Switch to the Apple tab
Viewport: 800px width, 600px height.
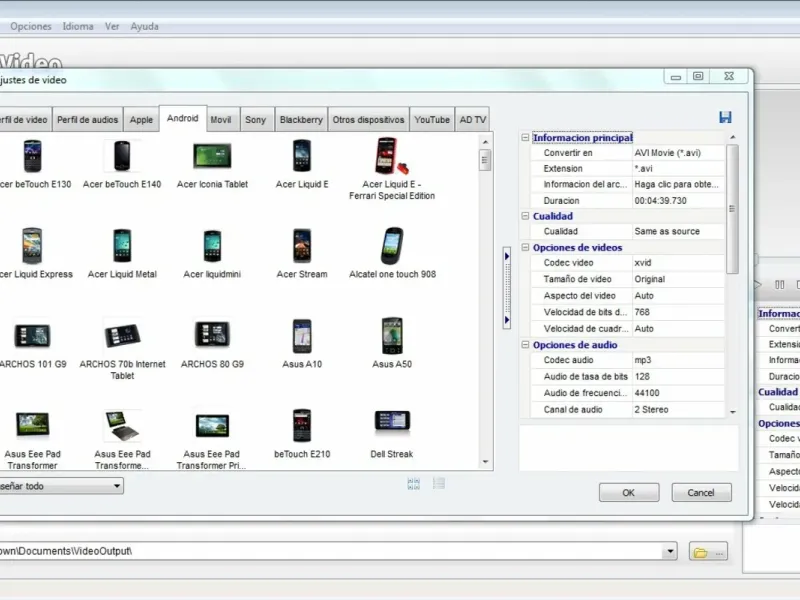pyautogui.click(x=142, y=120)
